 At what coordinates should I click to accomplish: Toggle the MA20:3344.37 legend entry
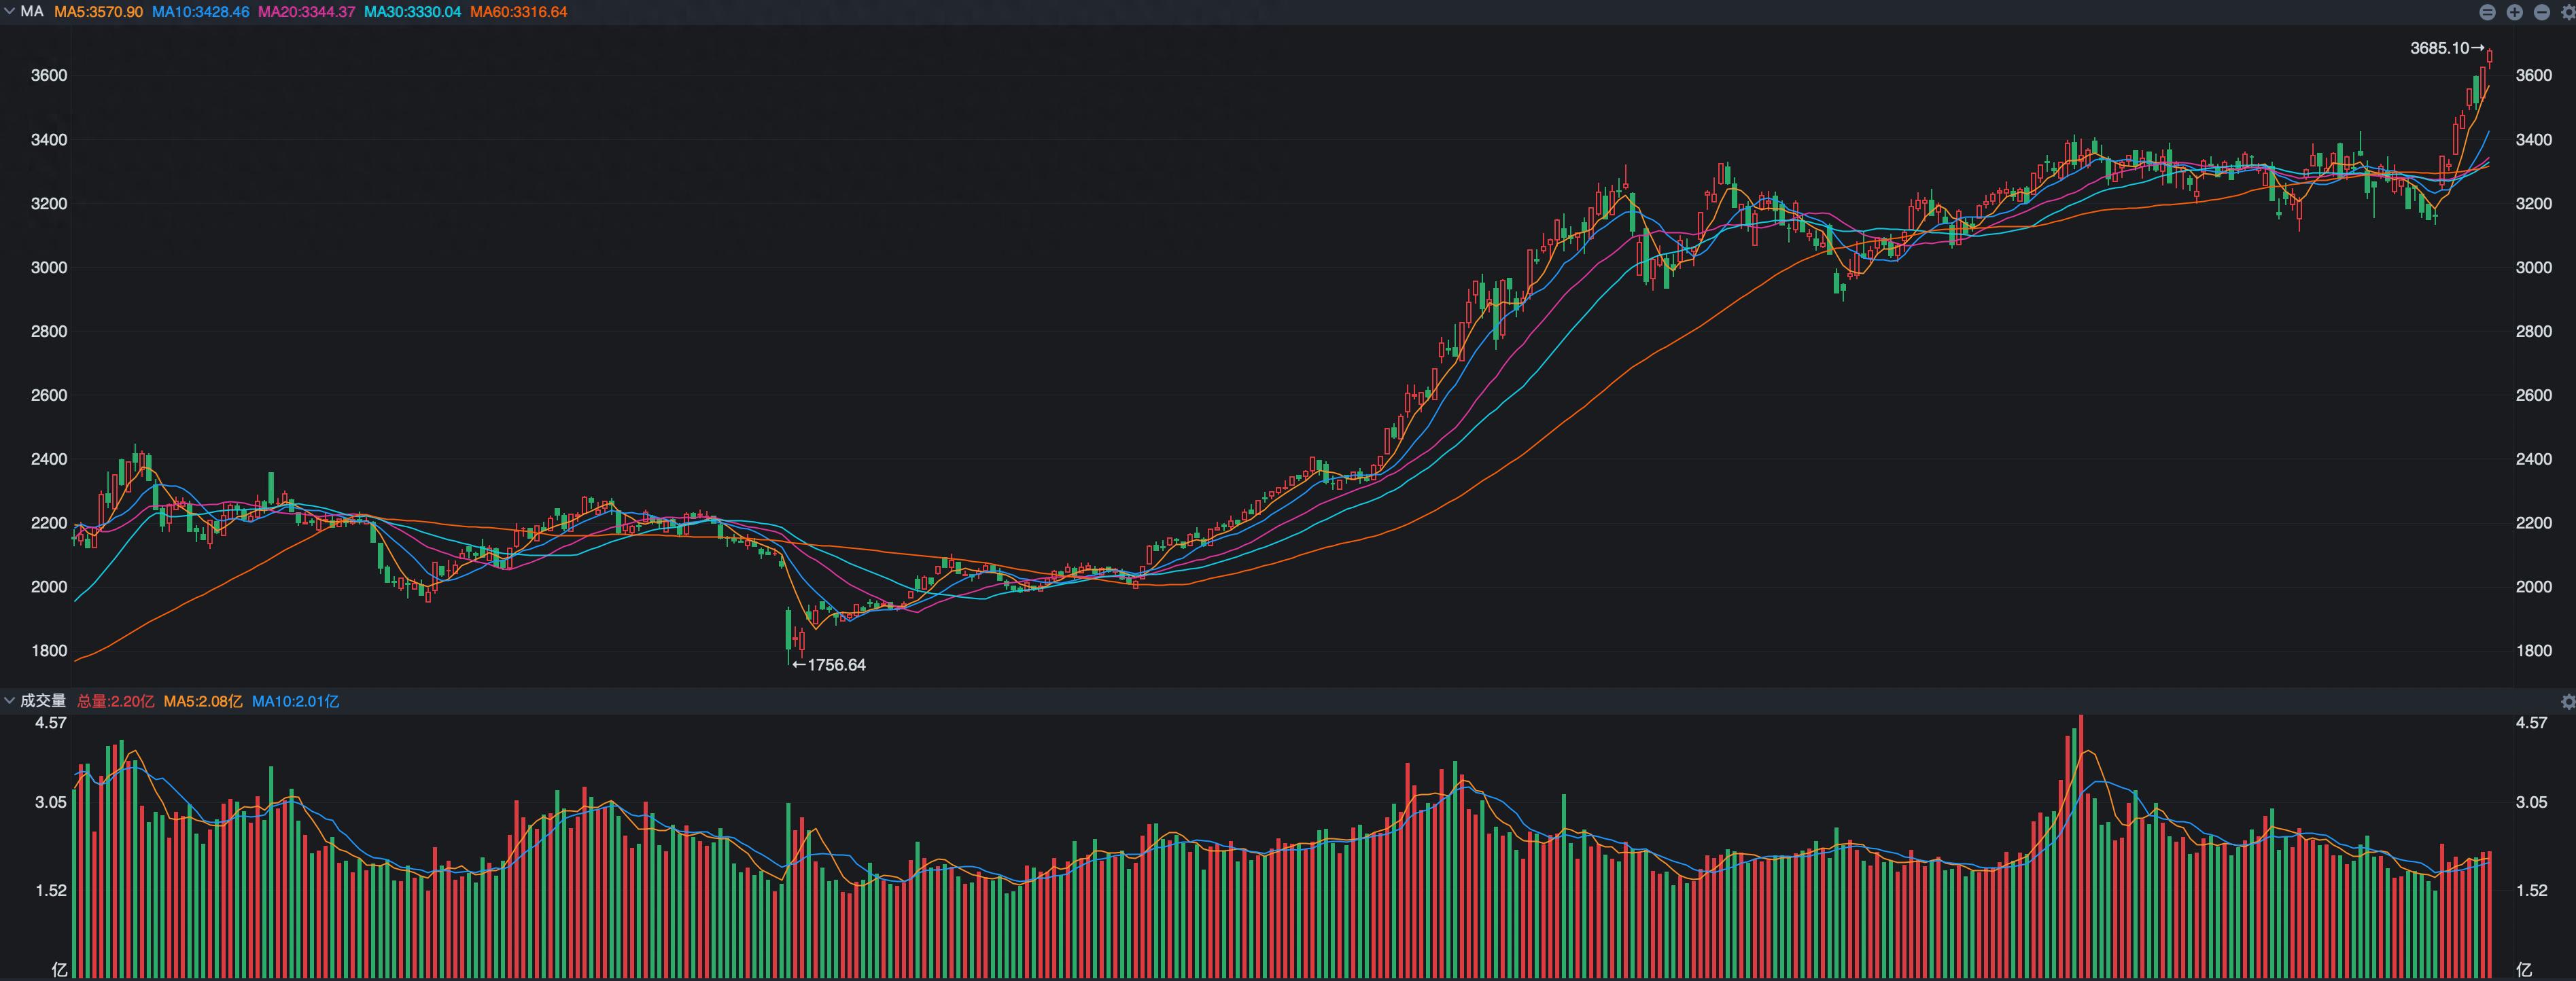coord(306,12)
